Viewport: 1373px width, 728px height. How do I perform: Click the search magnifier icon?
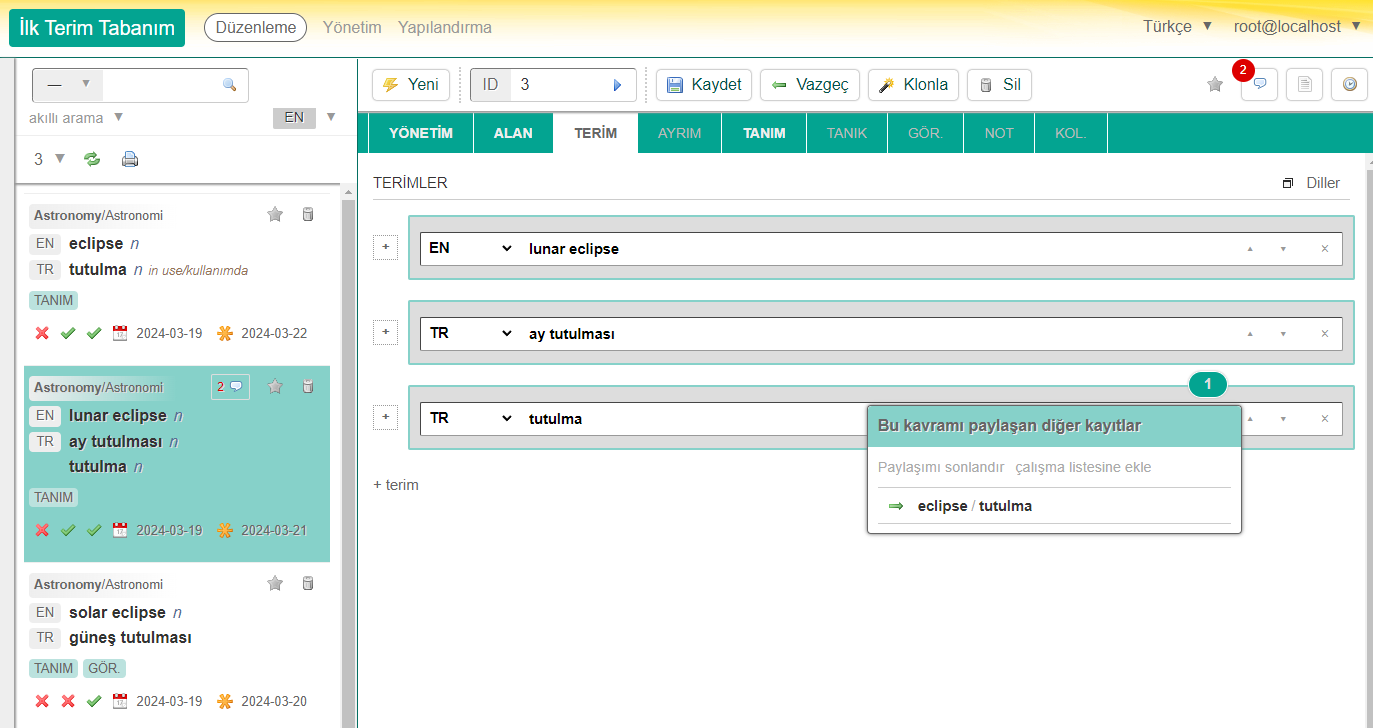[229, 85]
